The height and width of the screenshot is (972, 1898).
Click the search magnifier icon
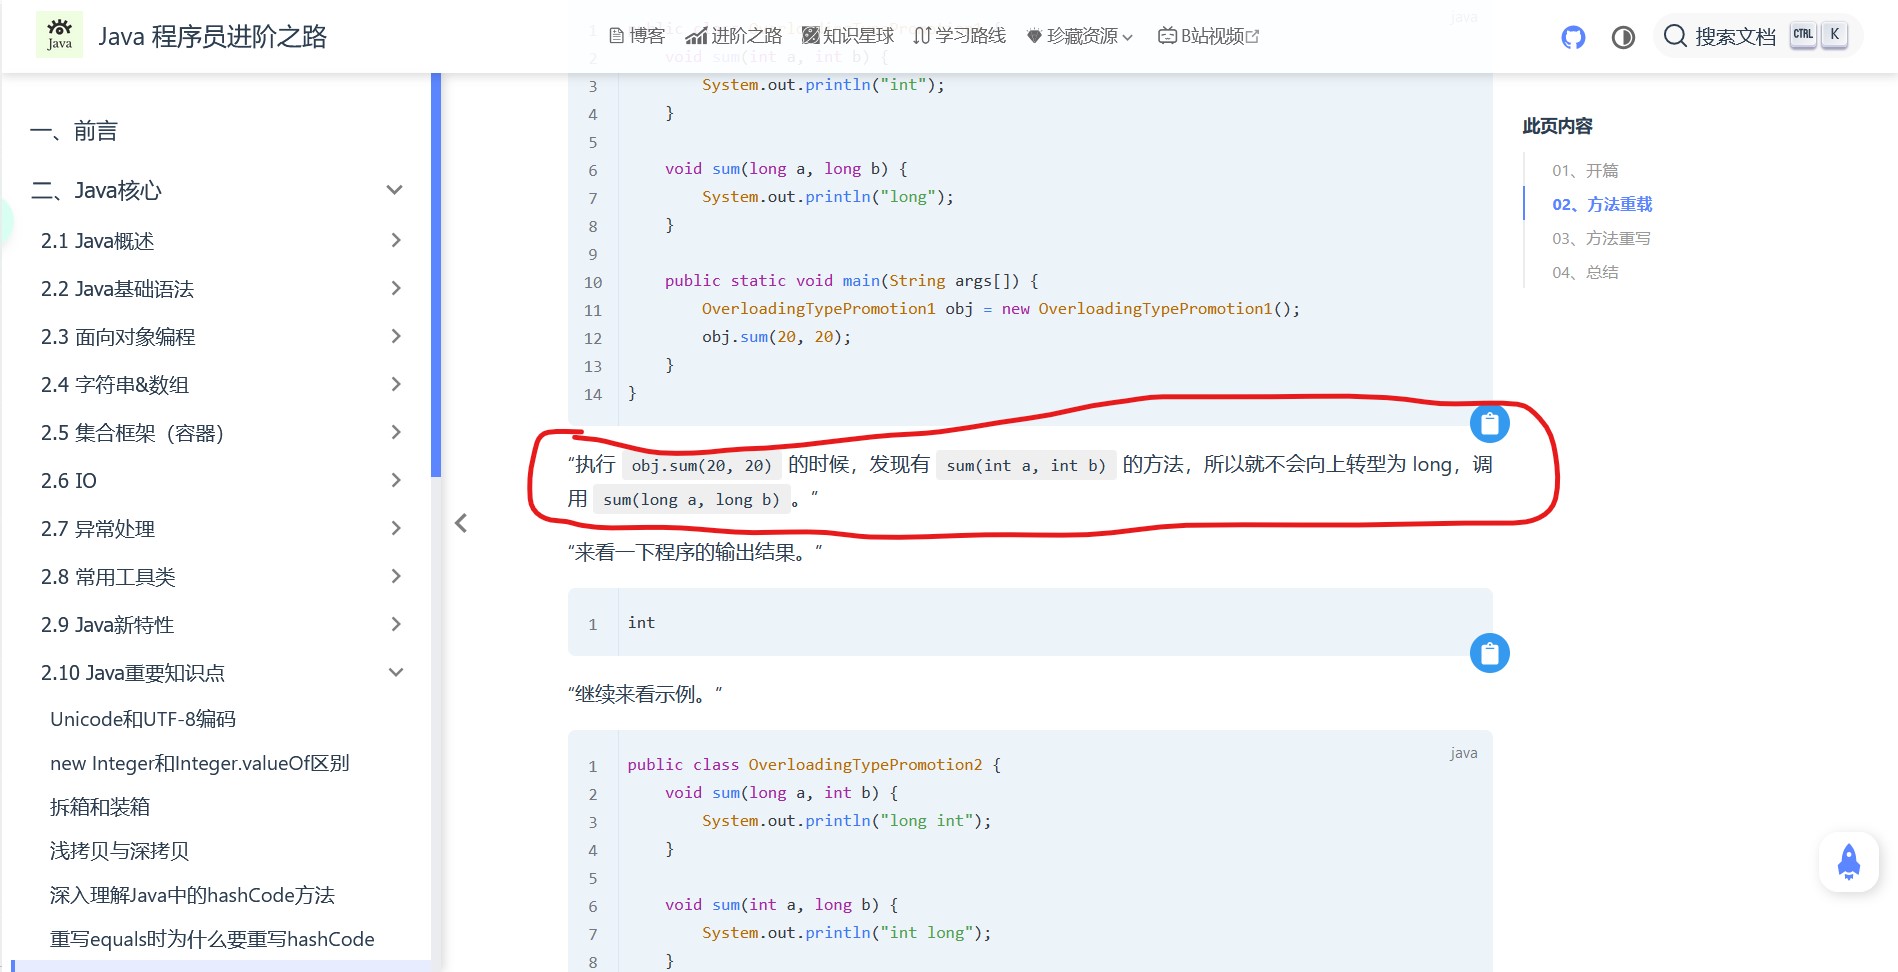click(x=1675, y=36)
